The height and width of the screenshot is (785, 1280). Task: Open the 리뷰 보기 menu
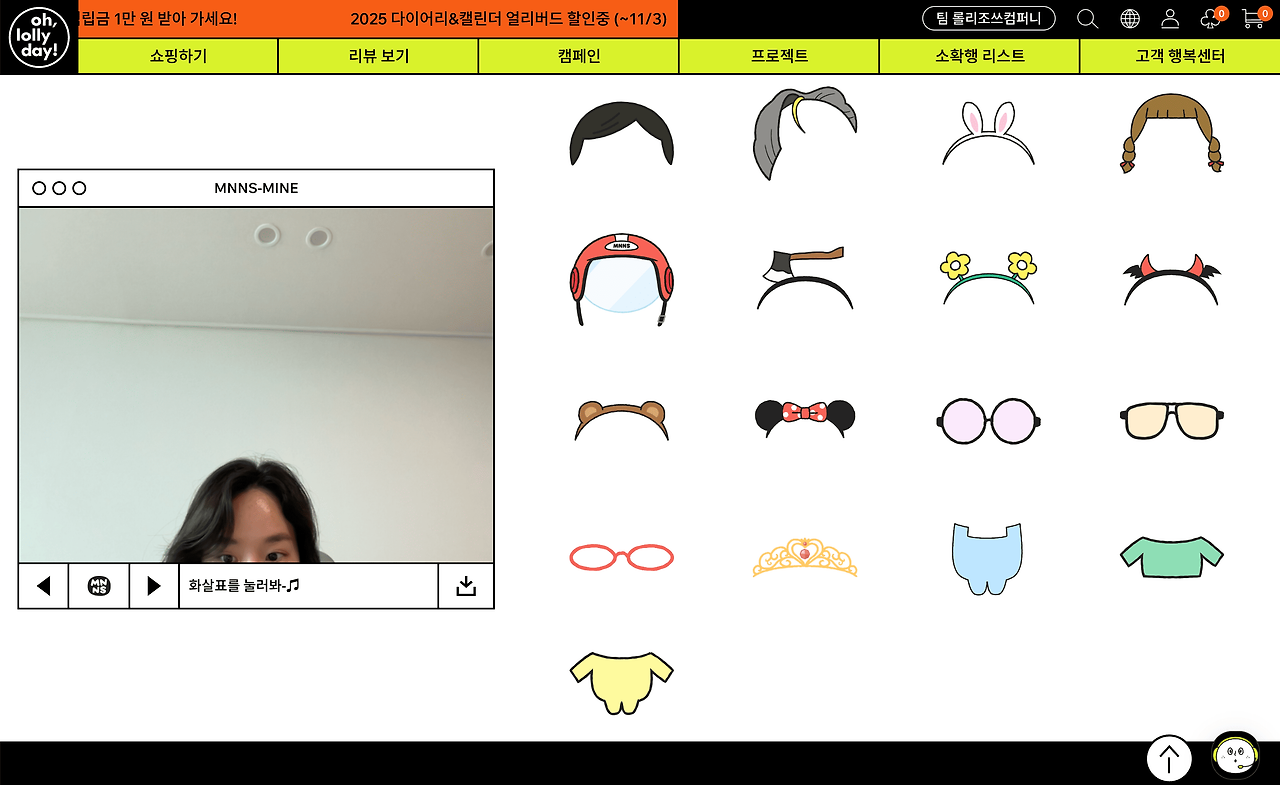pyautogui.click(x=379, y=56)
